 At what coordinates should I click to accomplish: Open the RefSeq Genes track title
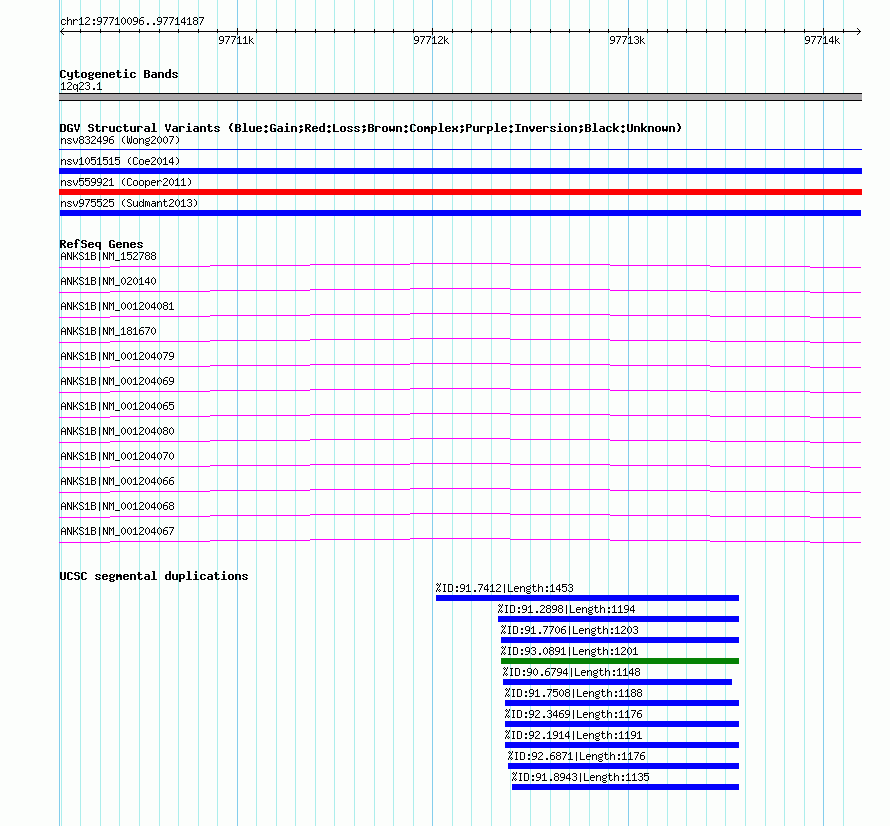(x=102, y=244)
